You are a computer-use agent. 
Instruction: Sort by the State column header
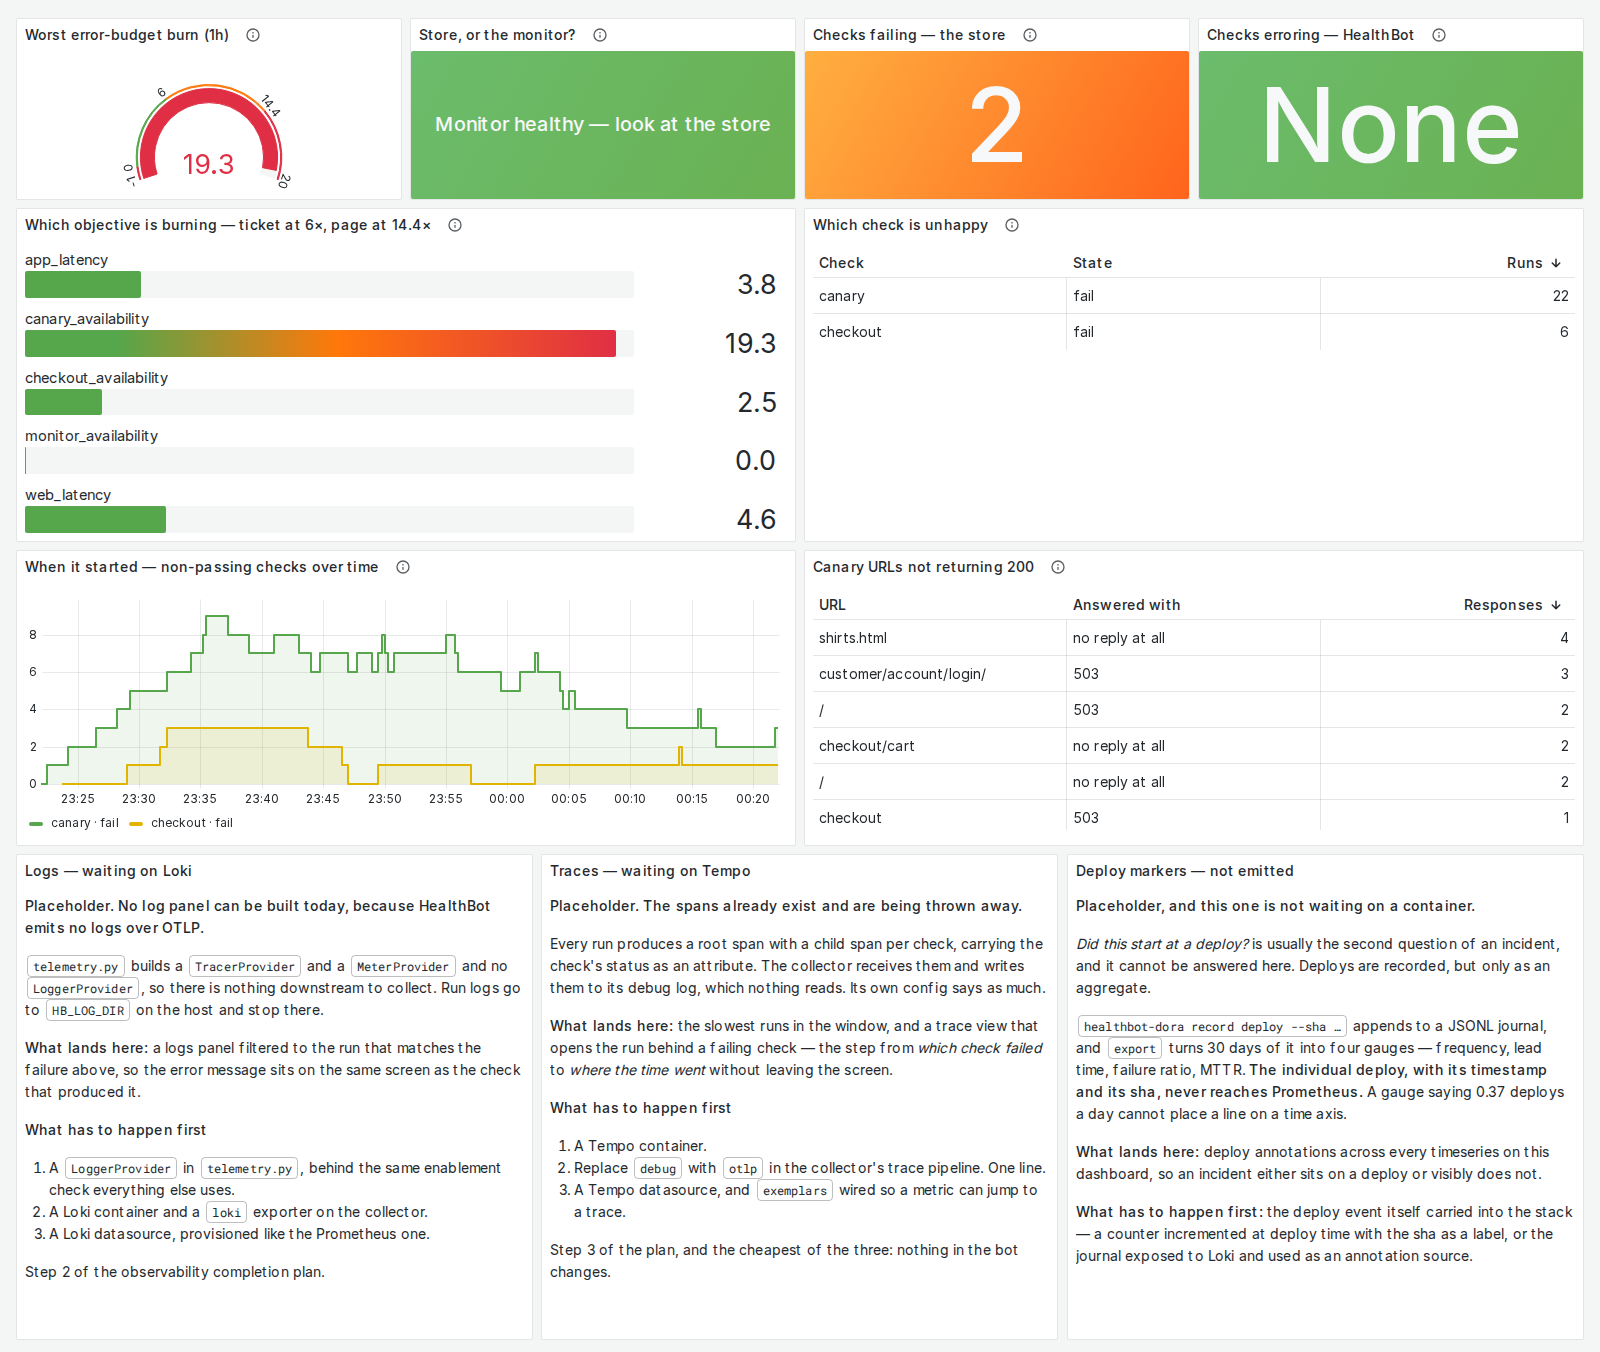[x=1092, y=263]
